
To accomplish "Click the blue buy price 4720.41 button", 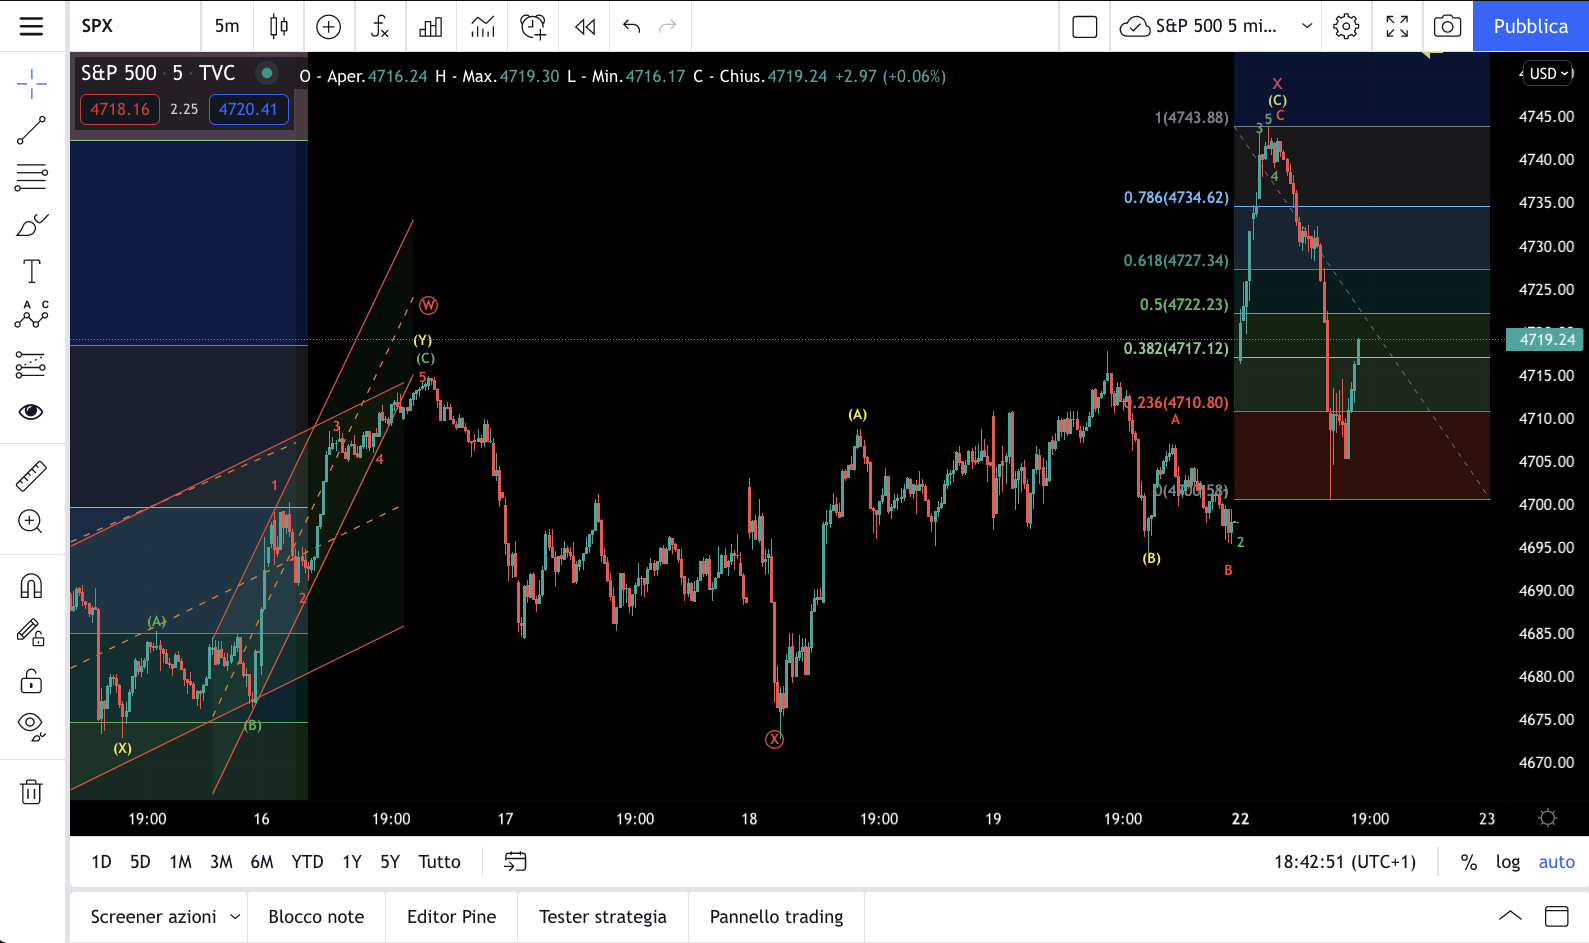I will point(249,109).
